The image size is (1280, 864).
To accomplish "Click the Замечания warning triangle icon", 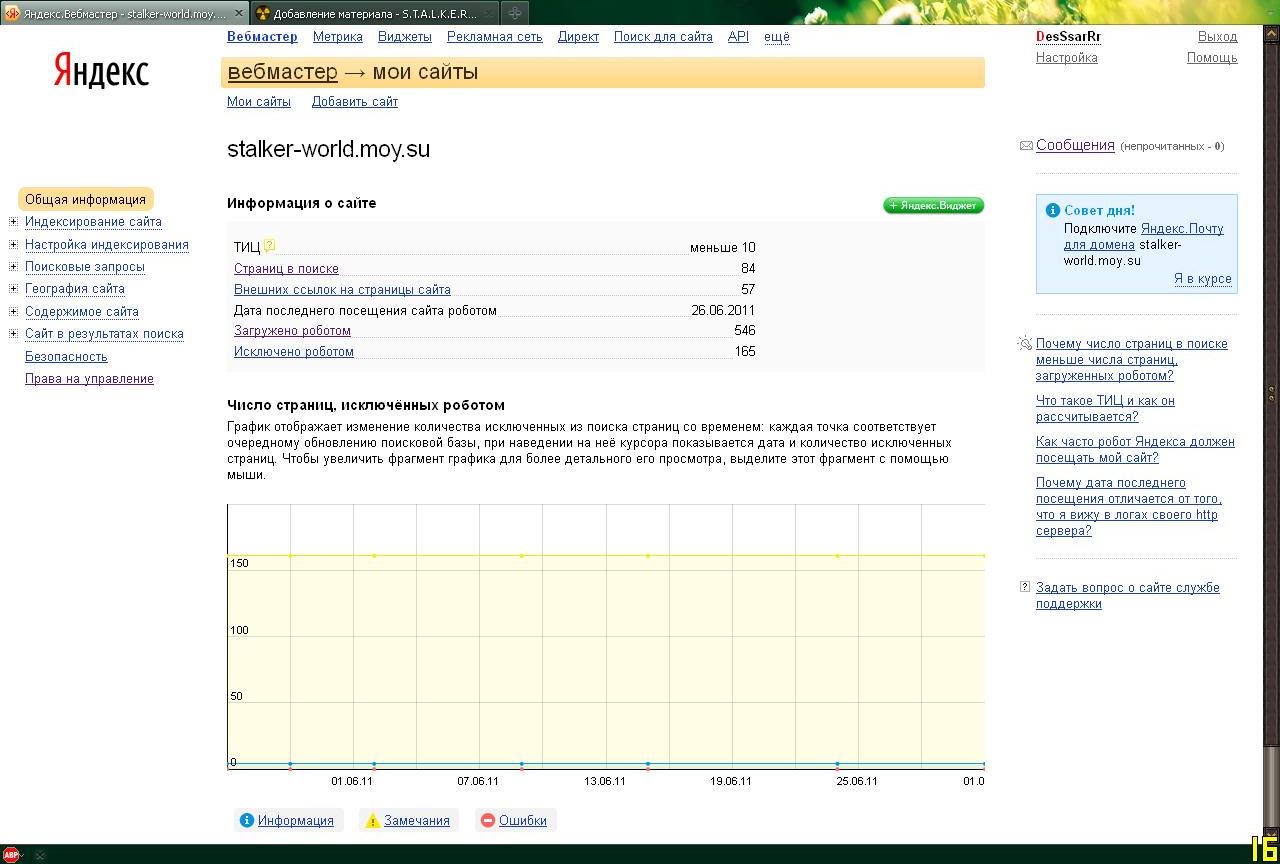I will (373, 821).
